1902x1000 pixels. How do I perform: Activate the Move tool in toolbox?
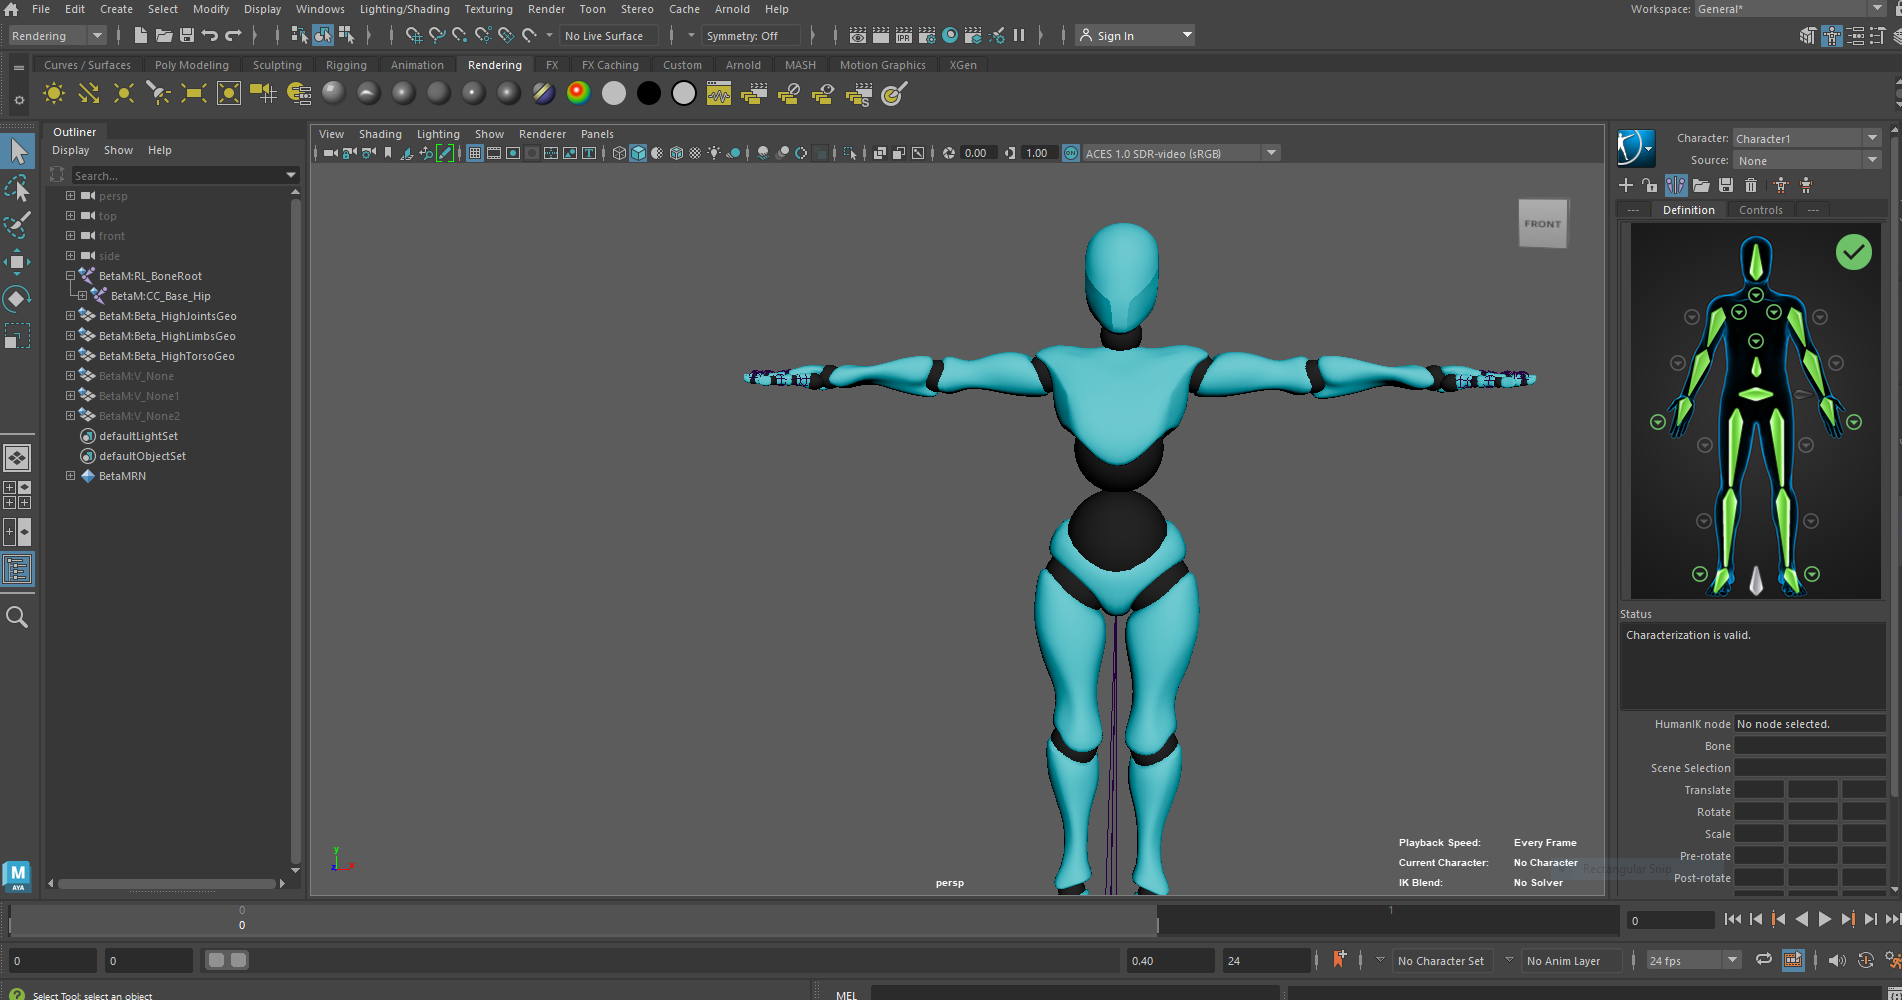click(17, 262)
